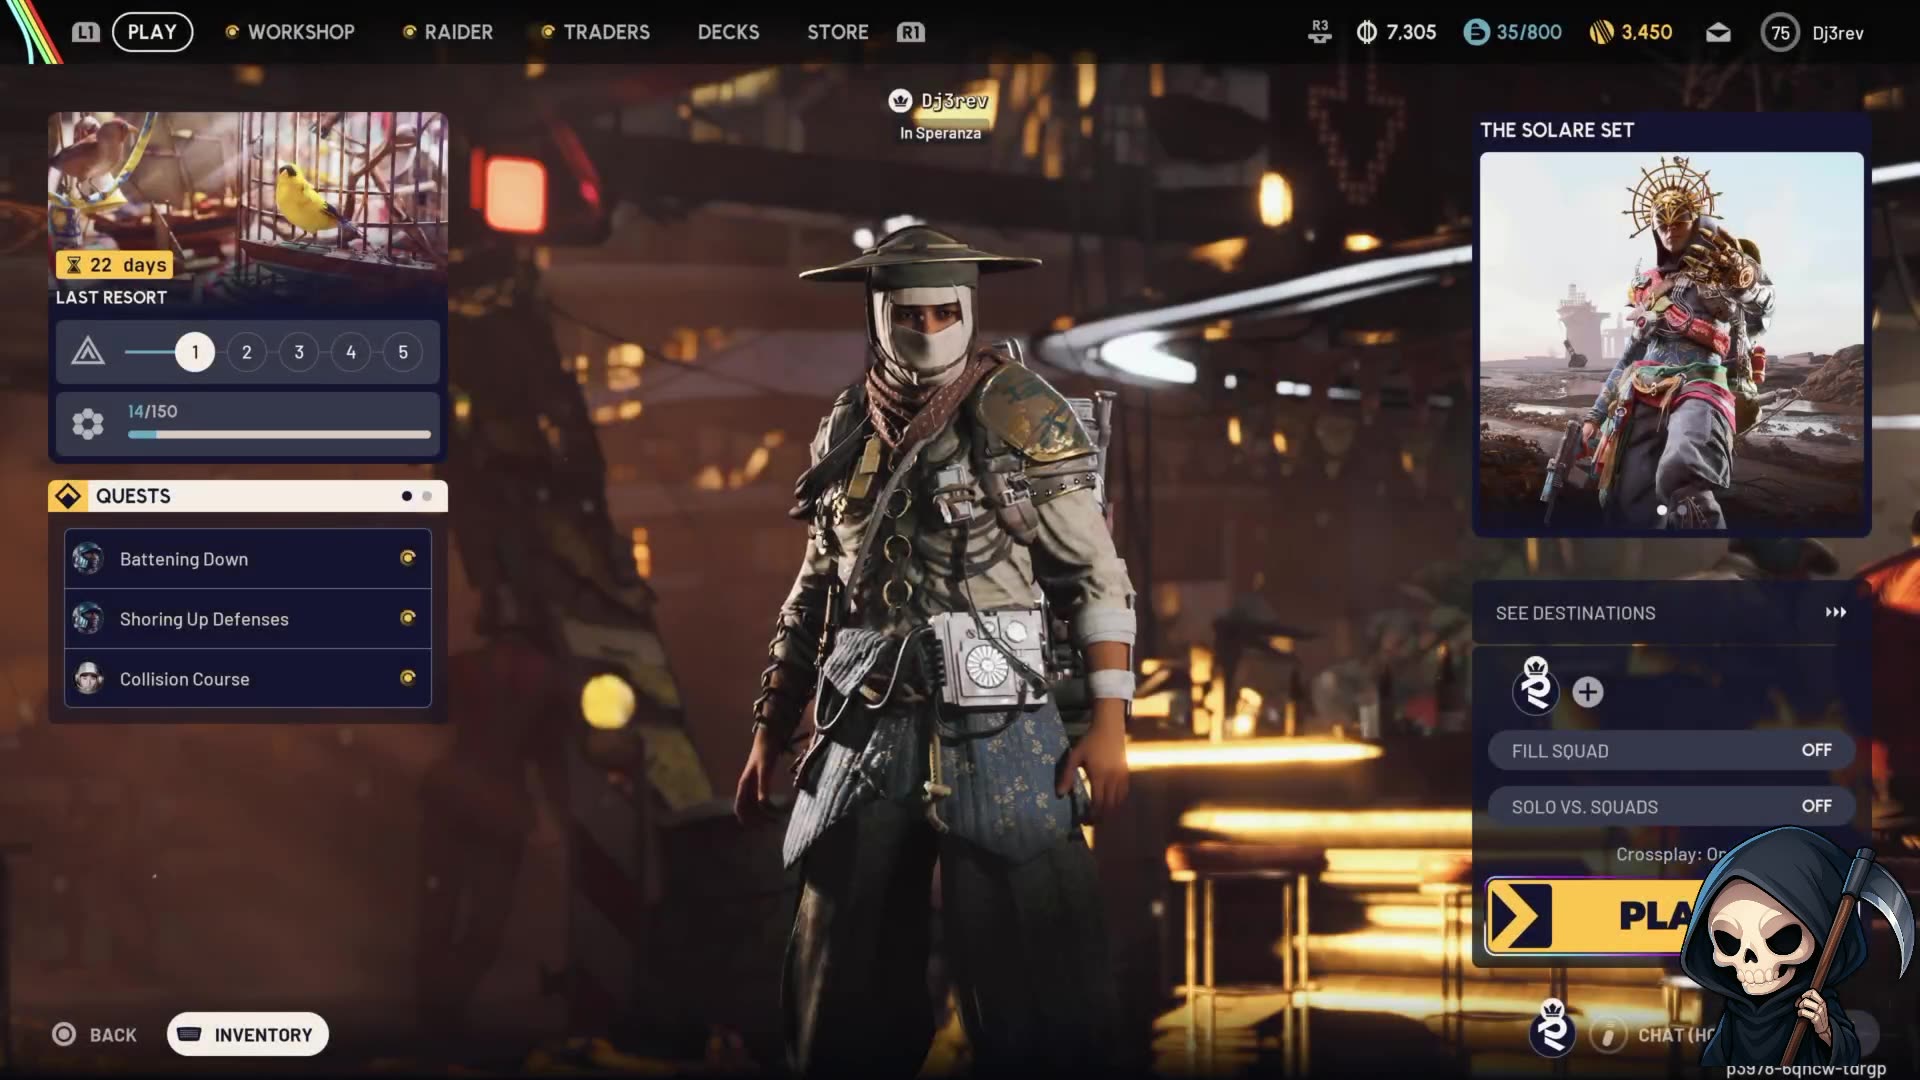Open the INVENTORY button
The image size is (1920, 1080).
tap(248, 1034)
